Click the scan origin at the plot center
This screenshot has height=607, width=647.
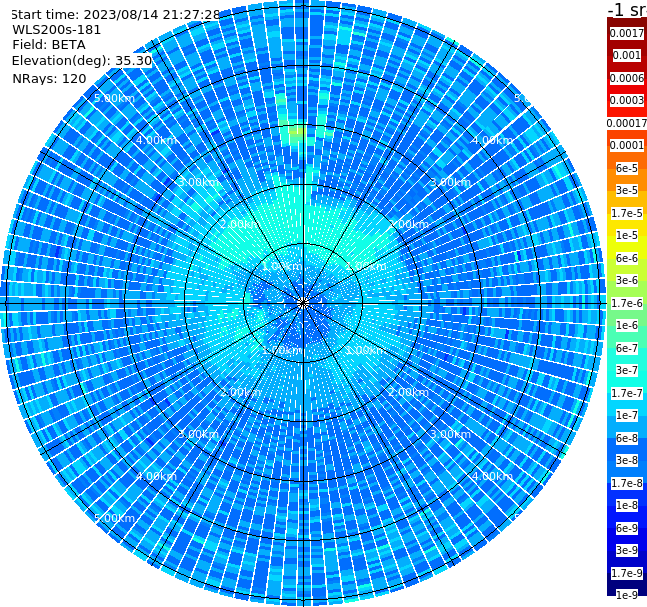tap(303, 303)
